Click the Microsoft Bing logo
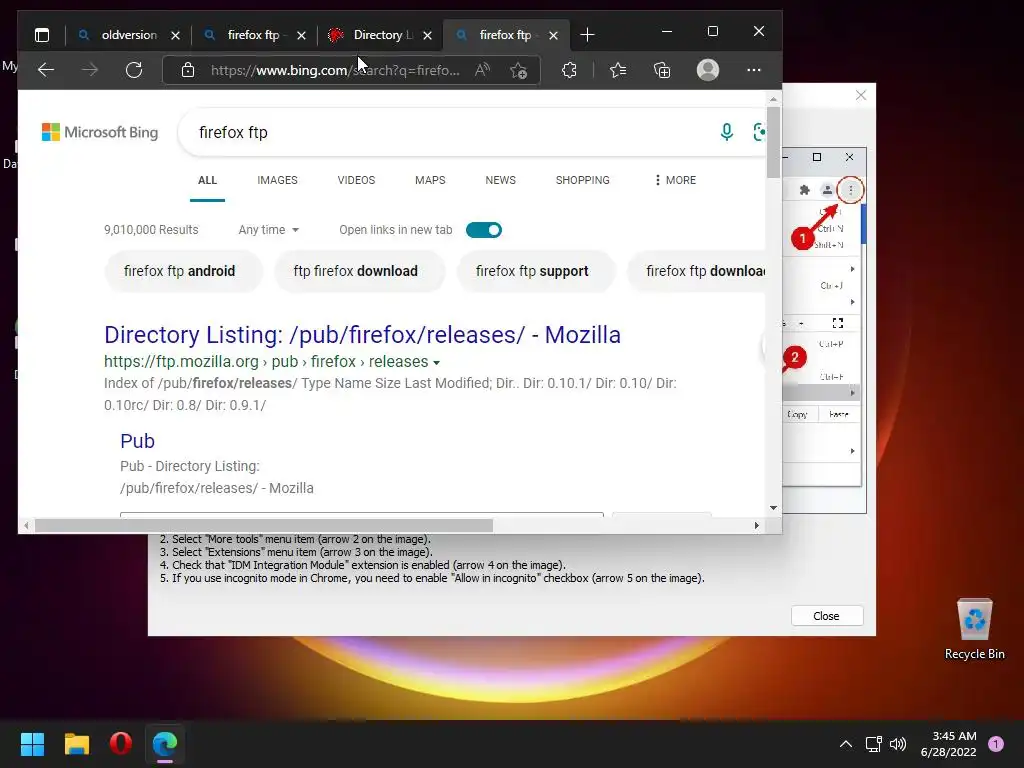Viewport: 1024px width, 768px height. tap(100, 133)
